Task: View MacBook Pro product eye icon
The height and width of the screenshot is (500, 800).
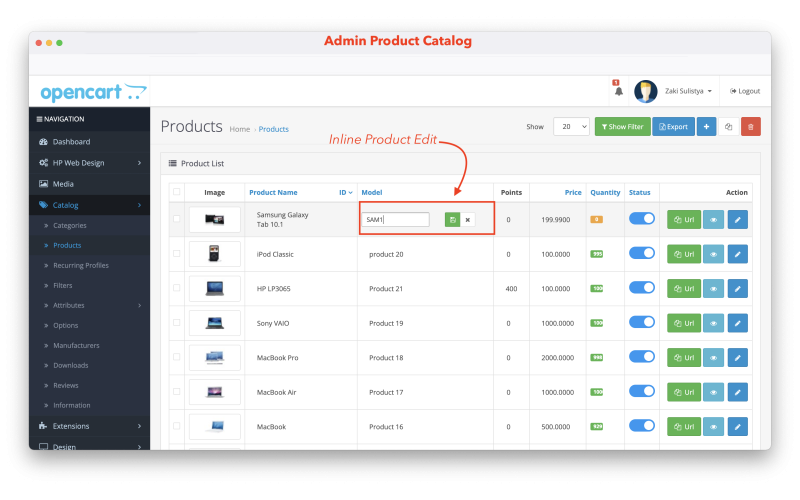Action: pyautogui.click(x=713, y=358)
